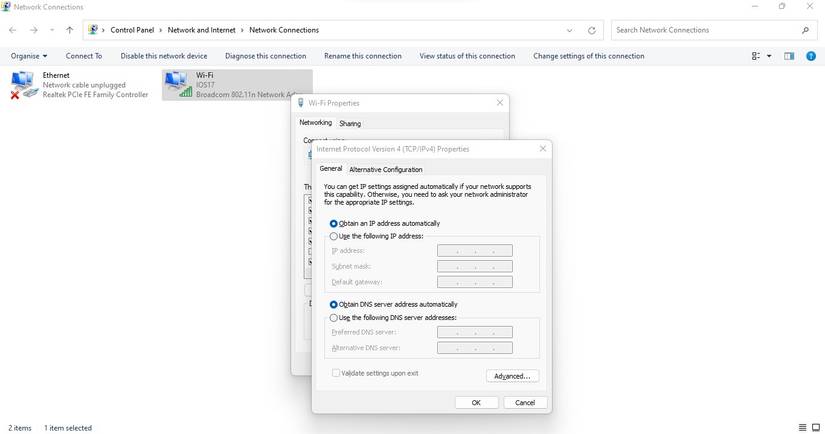Click Diagnose this connection
Screen dimensions: 825x434
[x=266, y=56]
